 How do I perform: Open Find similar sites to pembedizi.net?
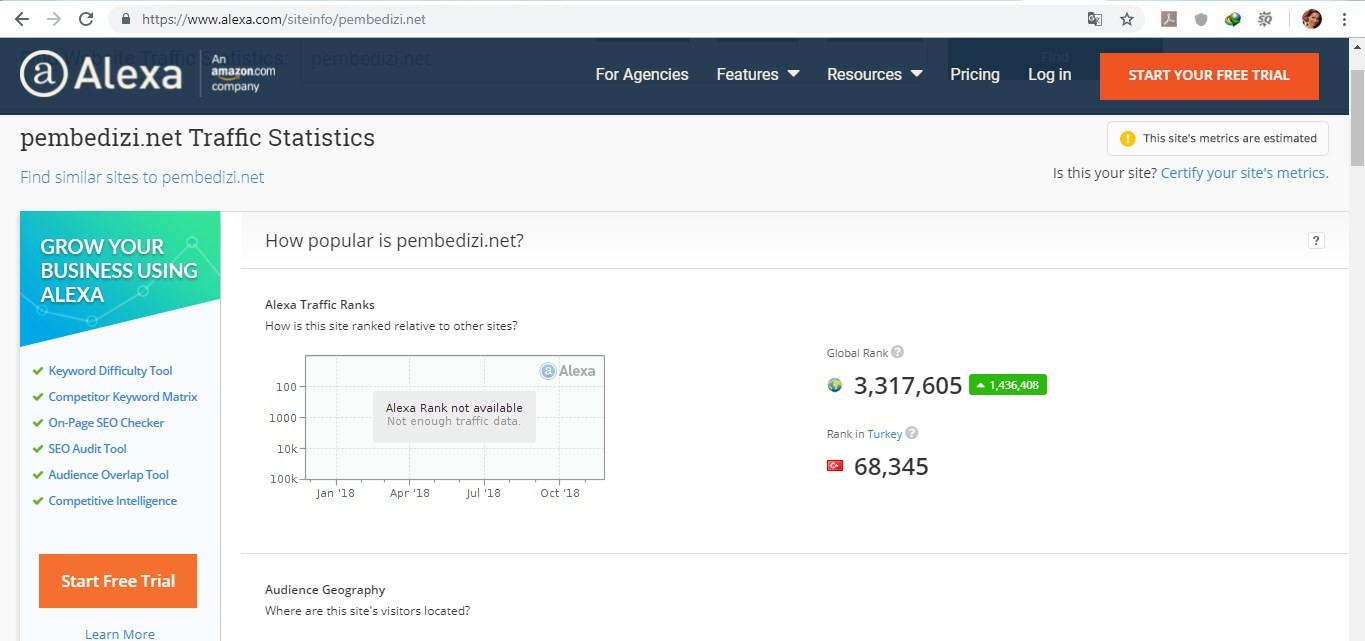pos(142,177)
